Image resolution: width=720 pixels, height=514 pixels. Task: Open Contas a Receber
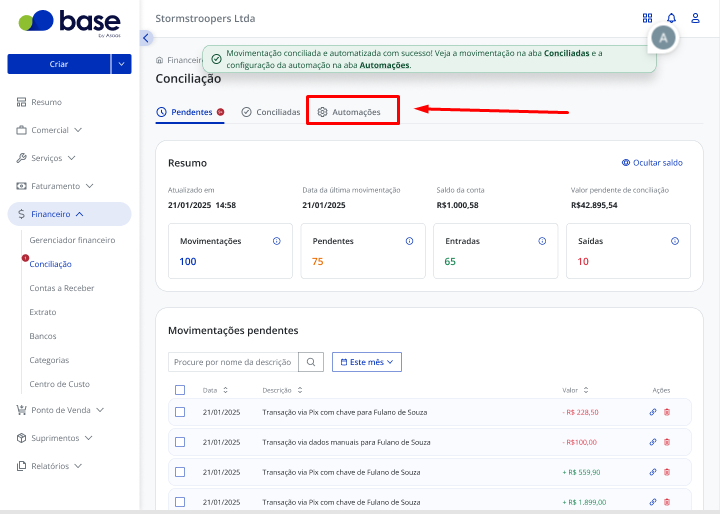pos(62,288)
